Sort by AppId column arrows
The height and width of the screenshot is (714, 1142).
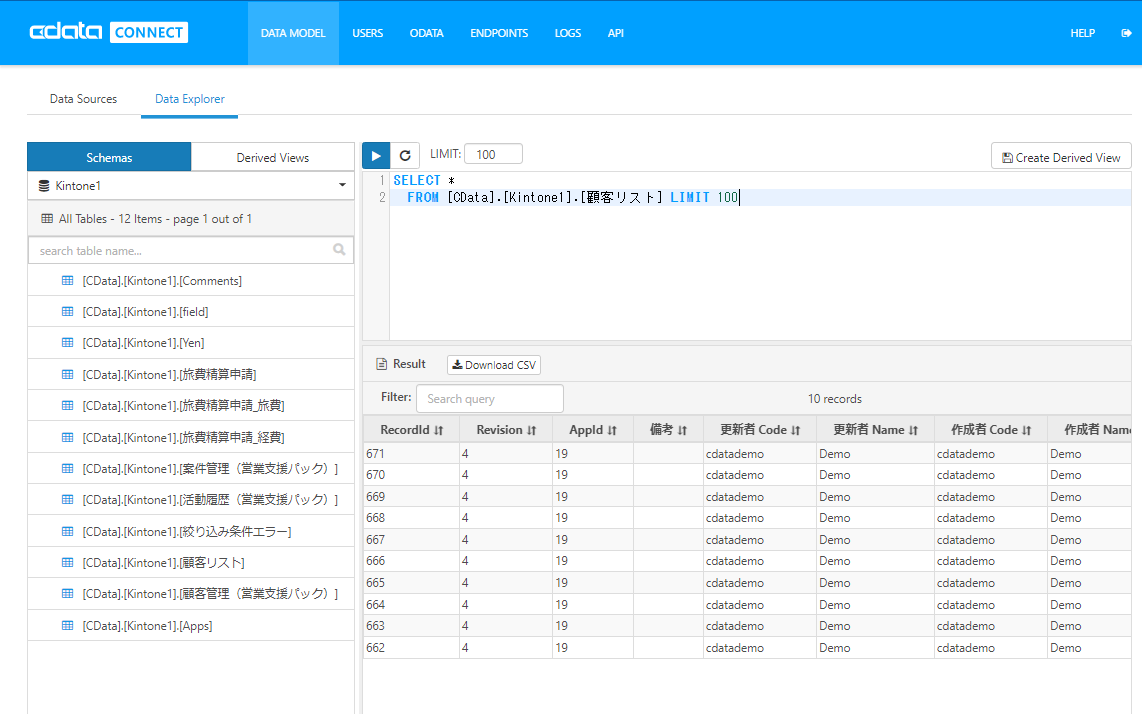click(x=612, y=431)
